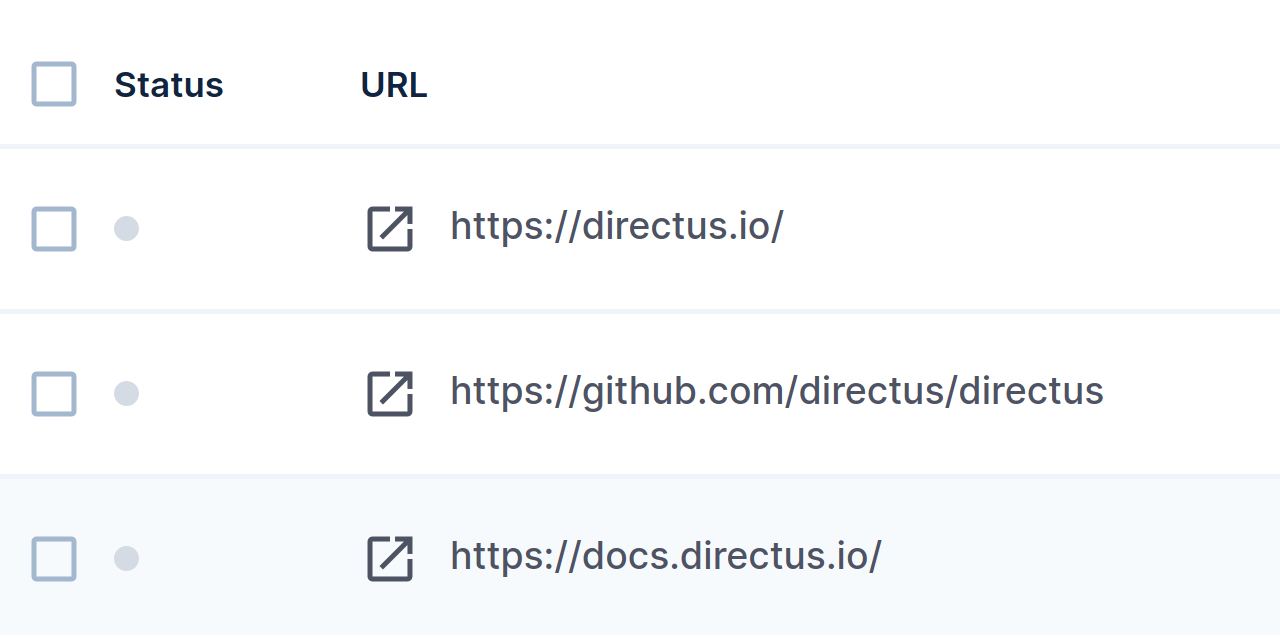Click empty area right of docs.directus.io URL
1280x640 pixels.
tap(1050, 558)
